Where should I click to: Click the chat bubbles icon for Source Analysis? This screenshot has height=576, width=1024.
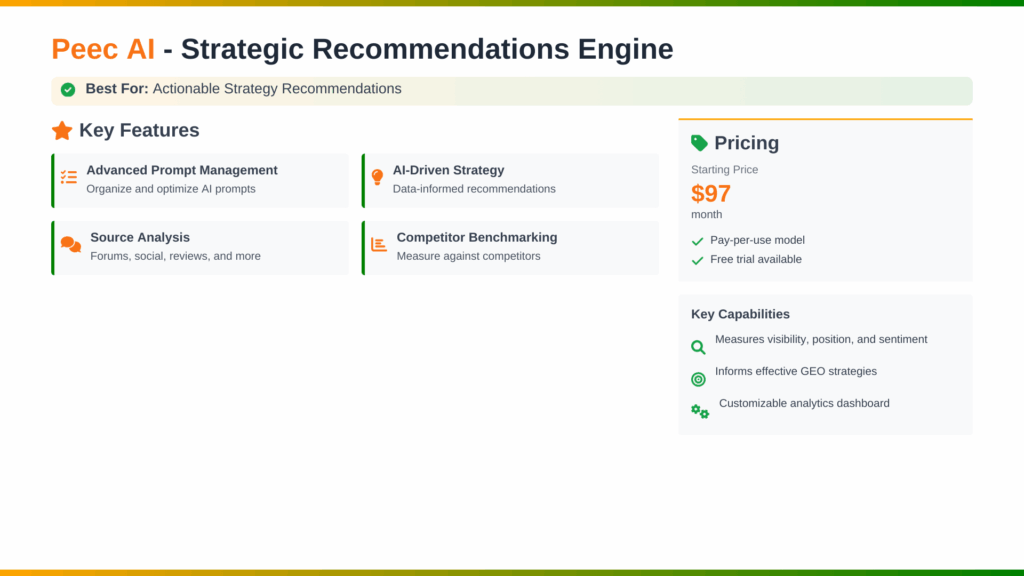(x=70, y=245)
